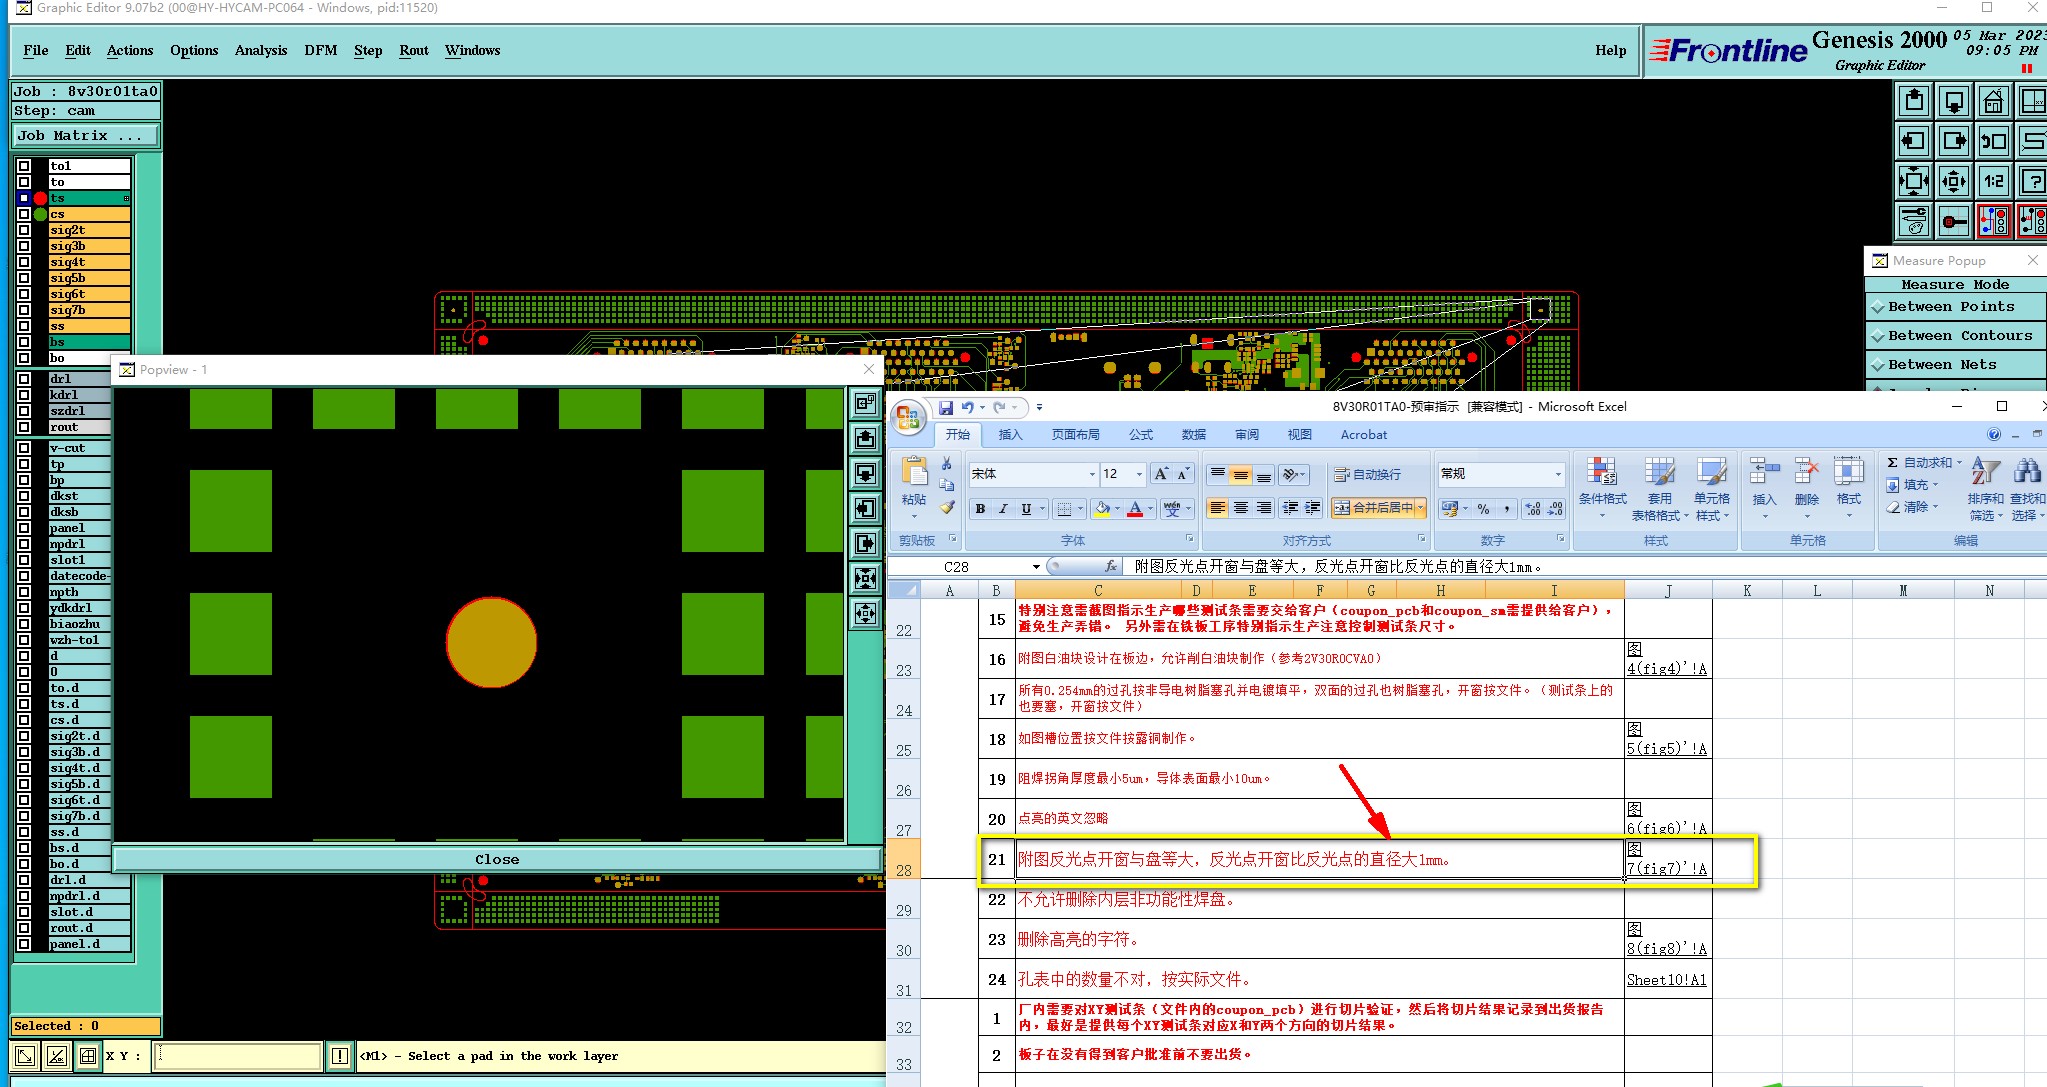The image size is (2047, 1087).
Task: Click Excel format painter brush icon
Action: [946, 507]
